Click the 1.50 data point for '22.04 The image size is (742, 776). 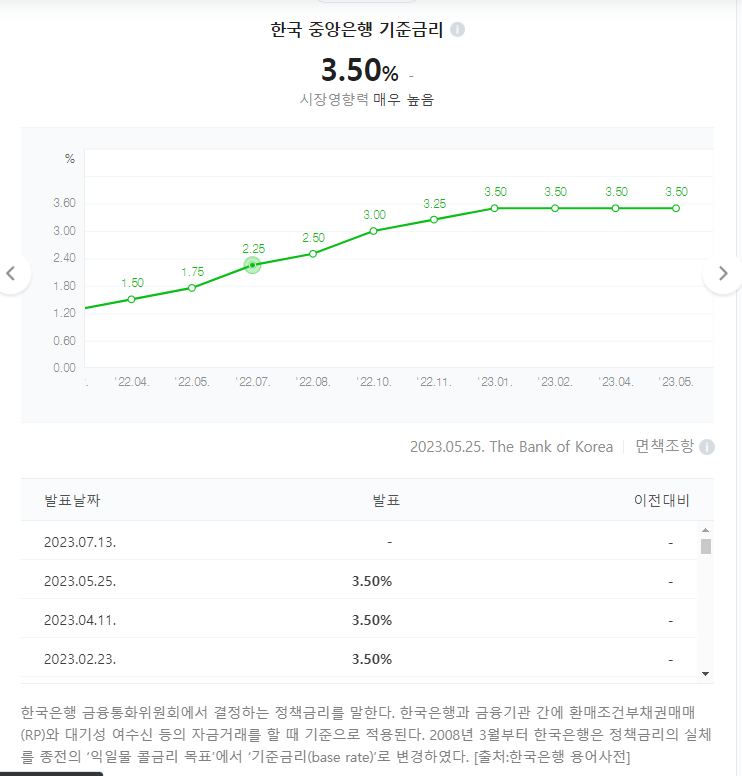click(x=131, y=299)
